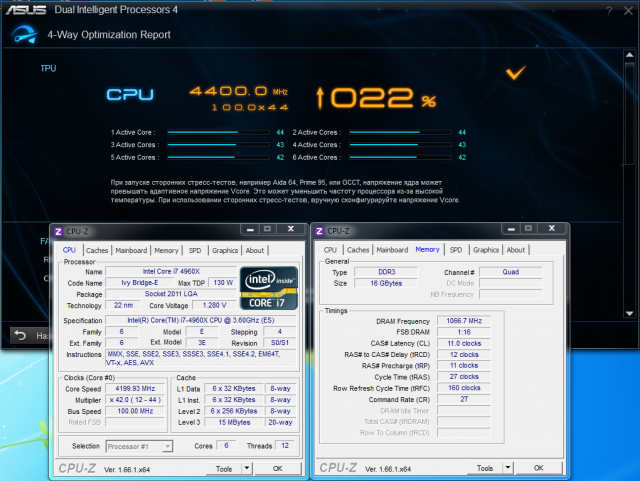
Task: Click the CAS# Latency value '11.0 clocks'
Action: pos(464,343)
